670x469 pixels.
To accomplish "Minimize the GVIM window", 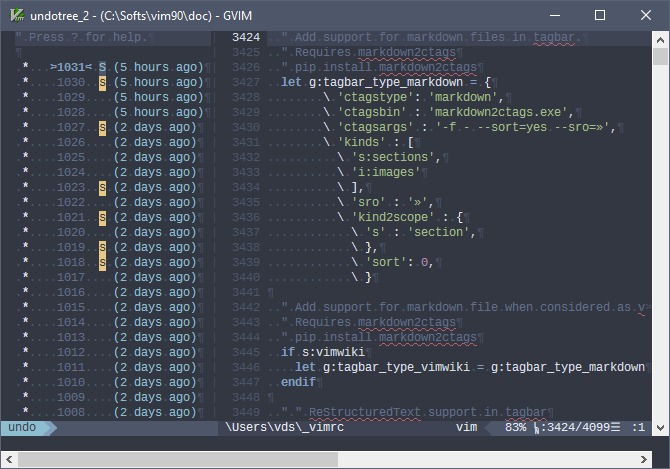I will [x=555, y=15].
